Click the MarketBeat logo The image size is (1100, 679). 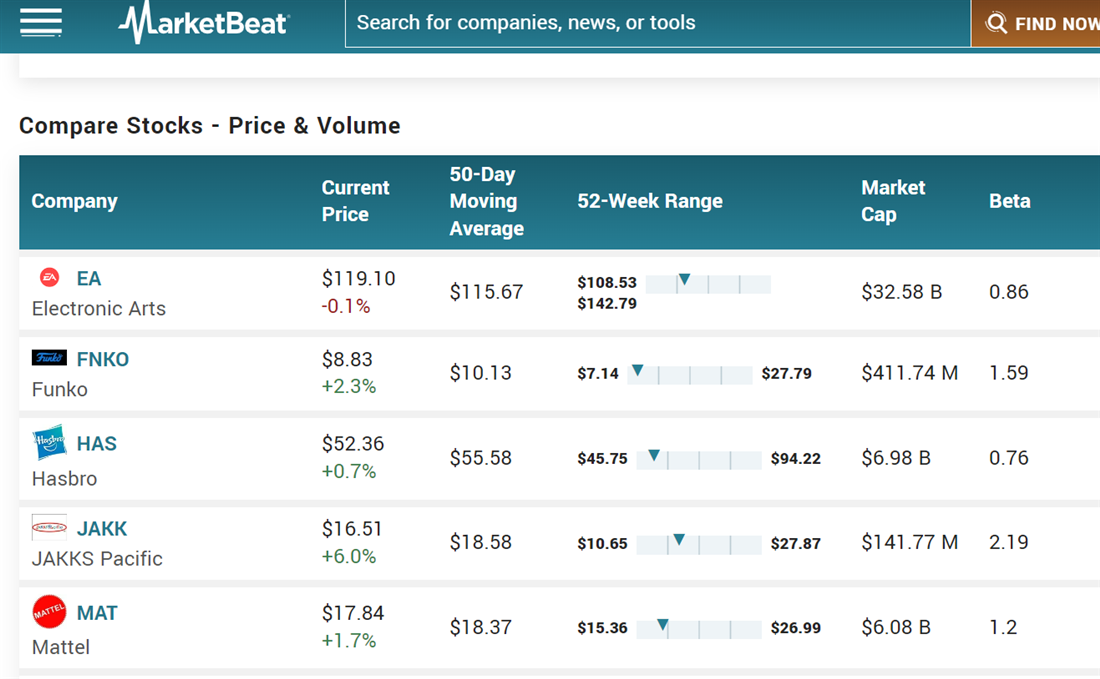tap(204, 23)
